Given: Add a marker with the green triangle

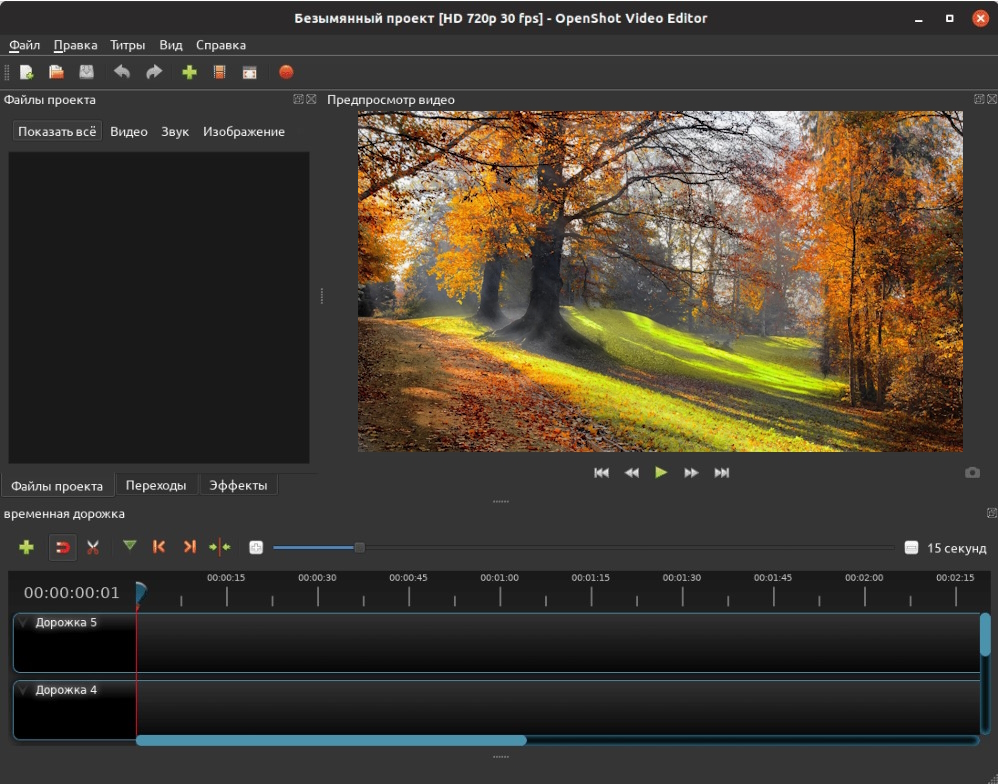Looking at the screenshot, I should [x=129, y=546].
